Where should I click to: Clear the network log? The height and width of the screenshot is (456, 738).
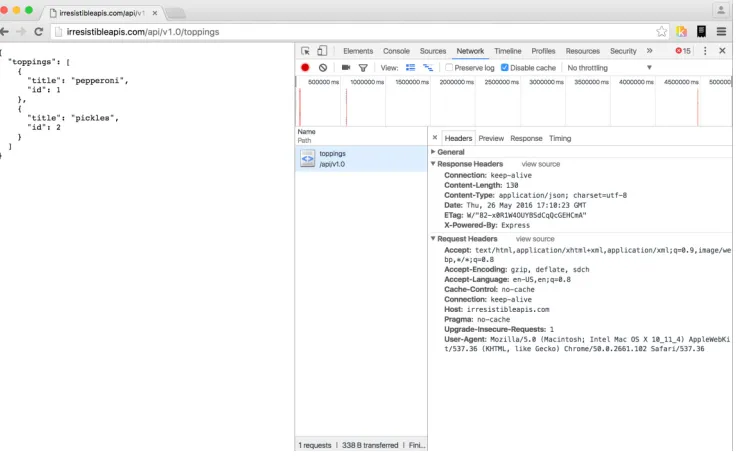click(x=323, y=68)
